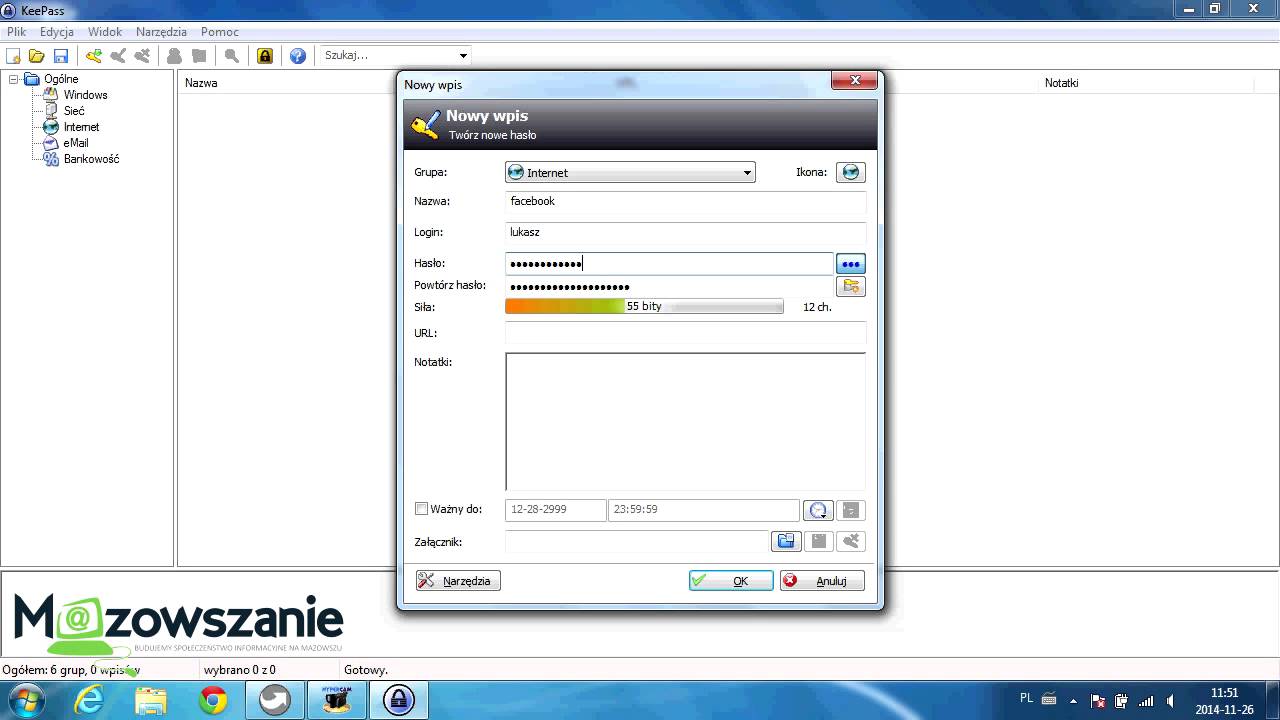This screenshot has height=720, width=1280.
Task: Click the Nazwa column header
Action: tap(201, 83)
